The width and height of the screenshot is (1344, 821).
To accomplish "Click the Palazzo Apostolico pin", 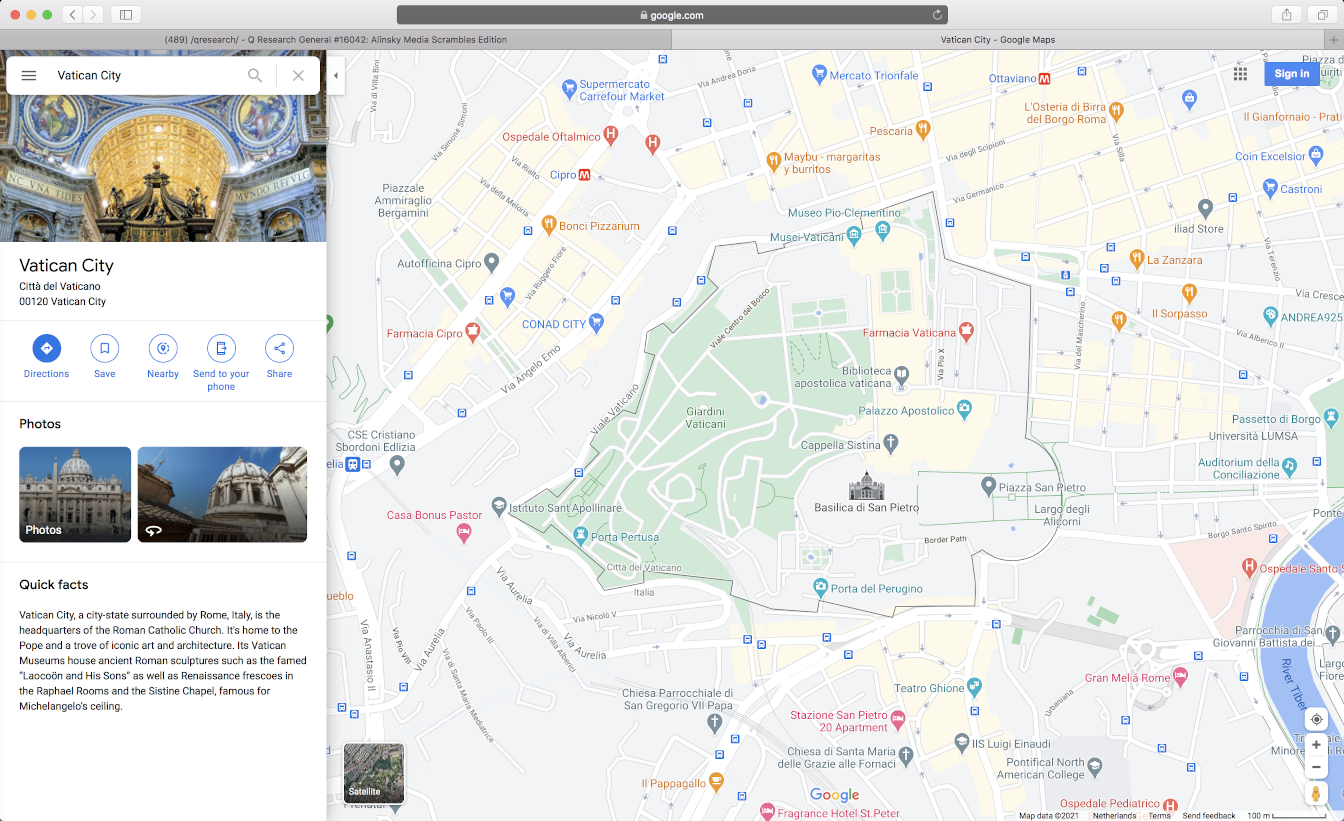I will (x=964, y=408).
